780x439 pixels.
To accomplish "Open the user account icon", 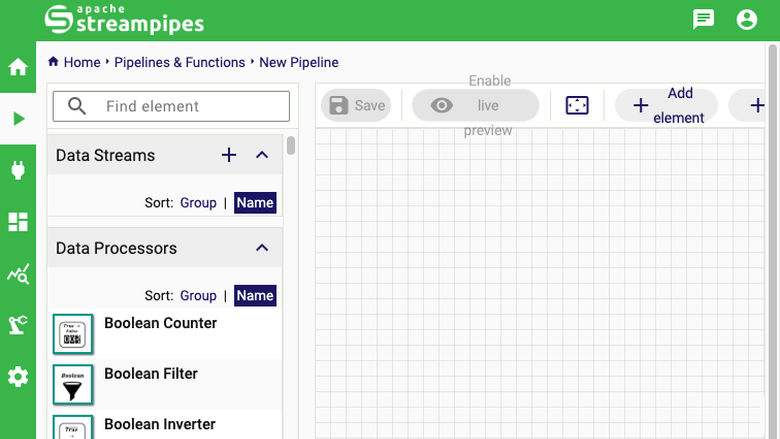I will click(747, 20).
